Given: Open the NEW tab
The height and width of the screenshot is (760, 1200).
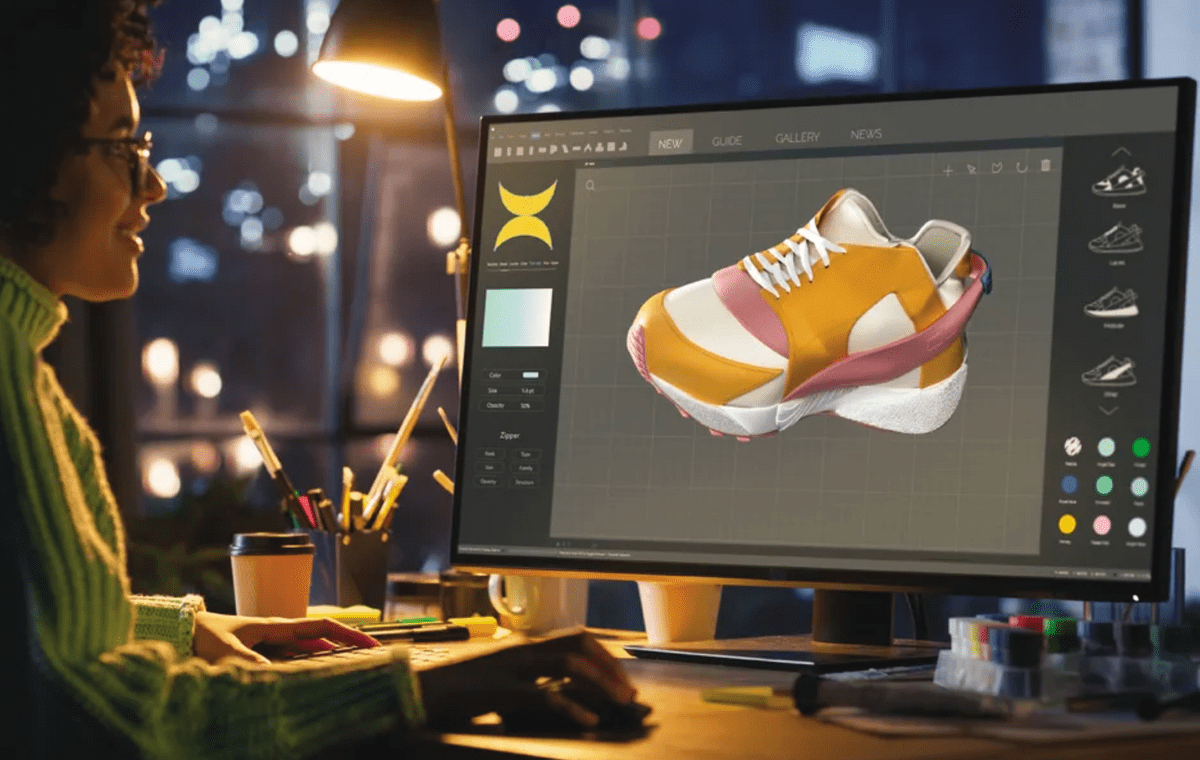Looking at the screenshot, I should click(670, 143).
